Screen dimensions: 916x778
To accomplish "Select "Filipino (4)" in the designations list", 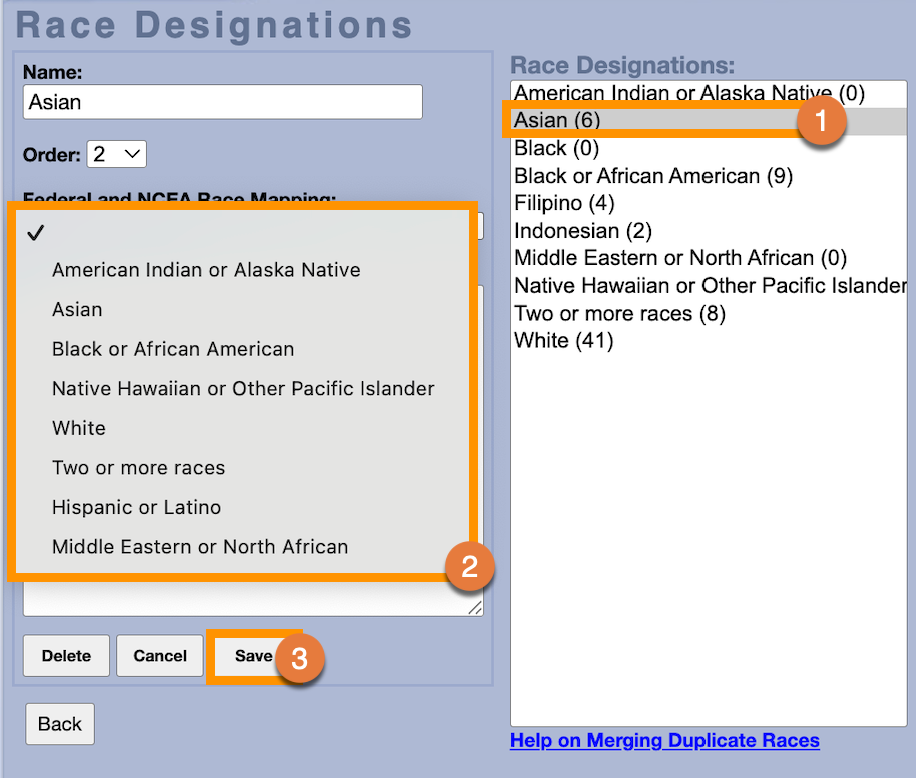I will (x=564, y=204).
